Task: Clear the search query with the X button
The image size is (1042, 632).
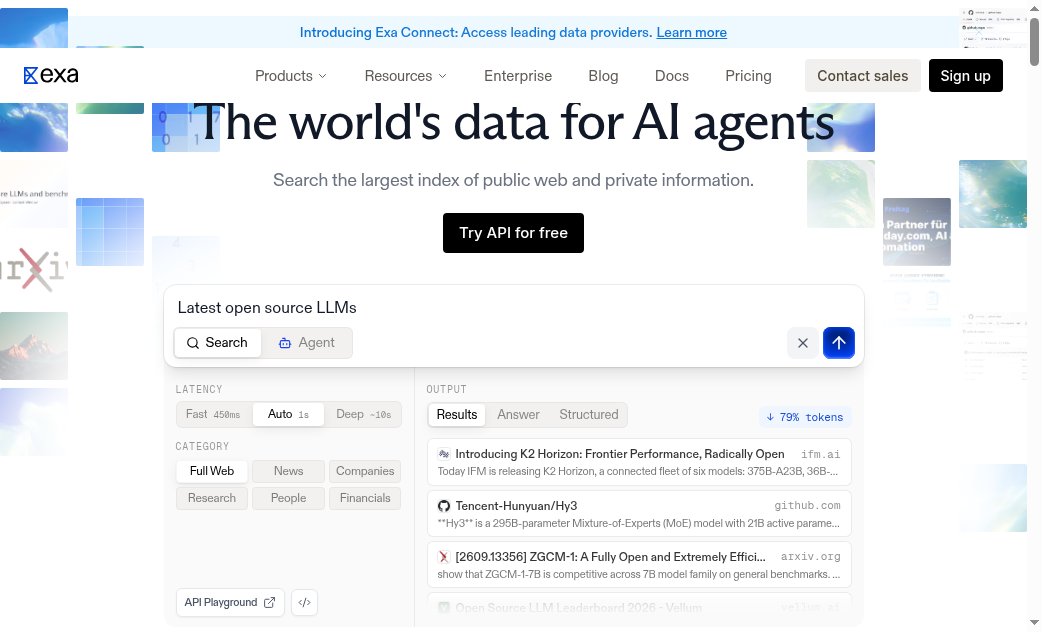Action: click(803, 343)
